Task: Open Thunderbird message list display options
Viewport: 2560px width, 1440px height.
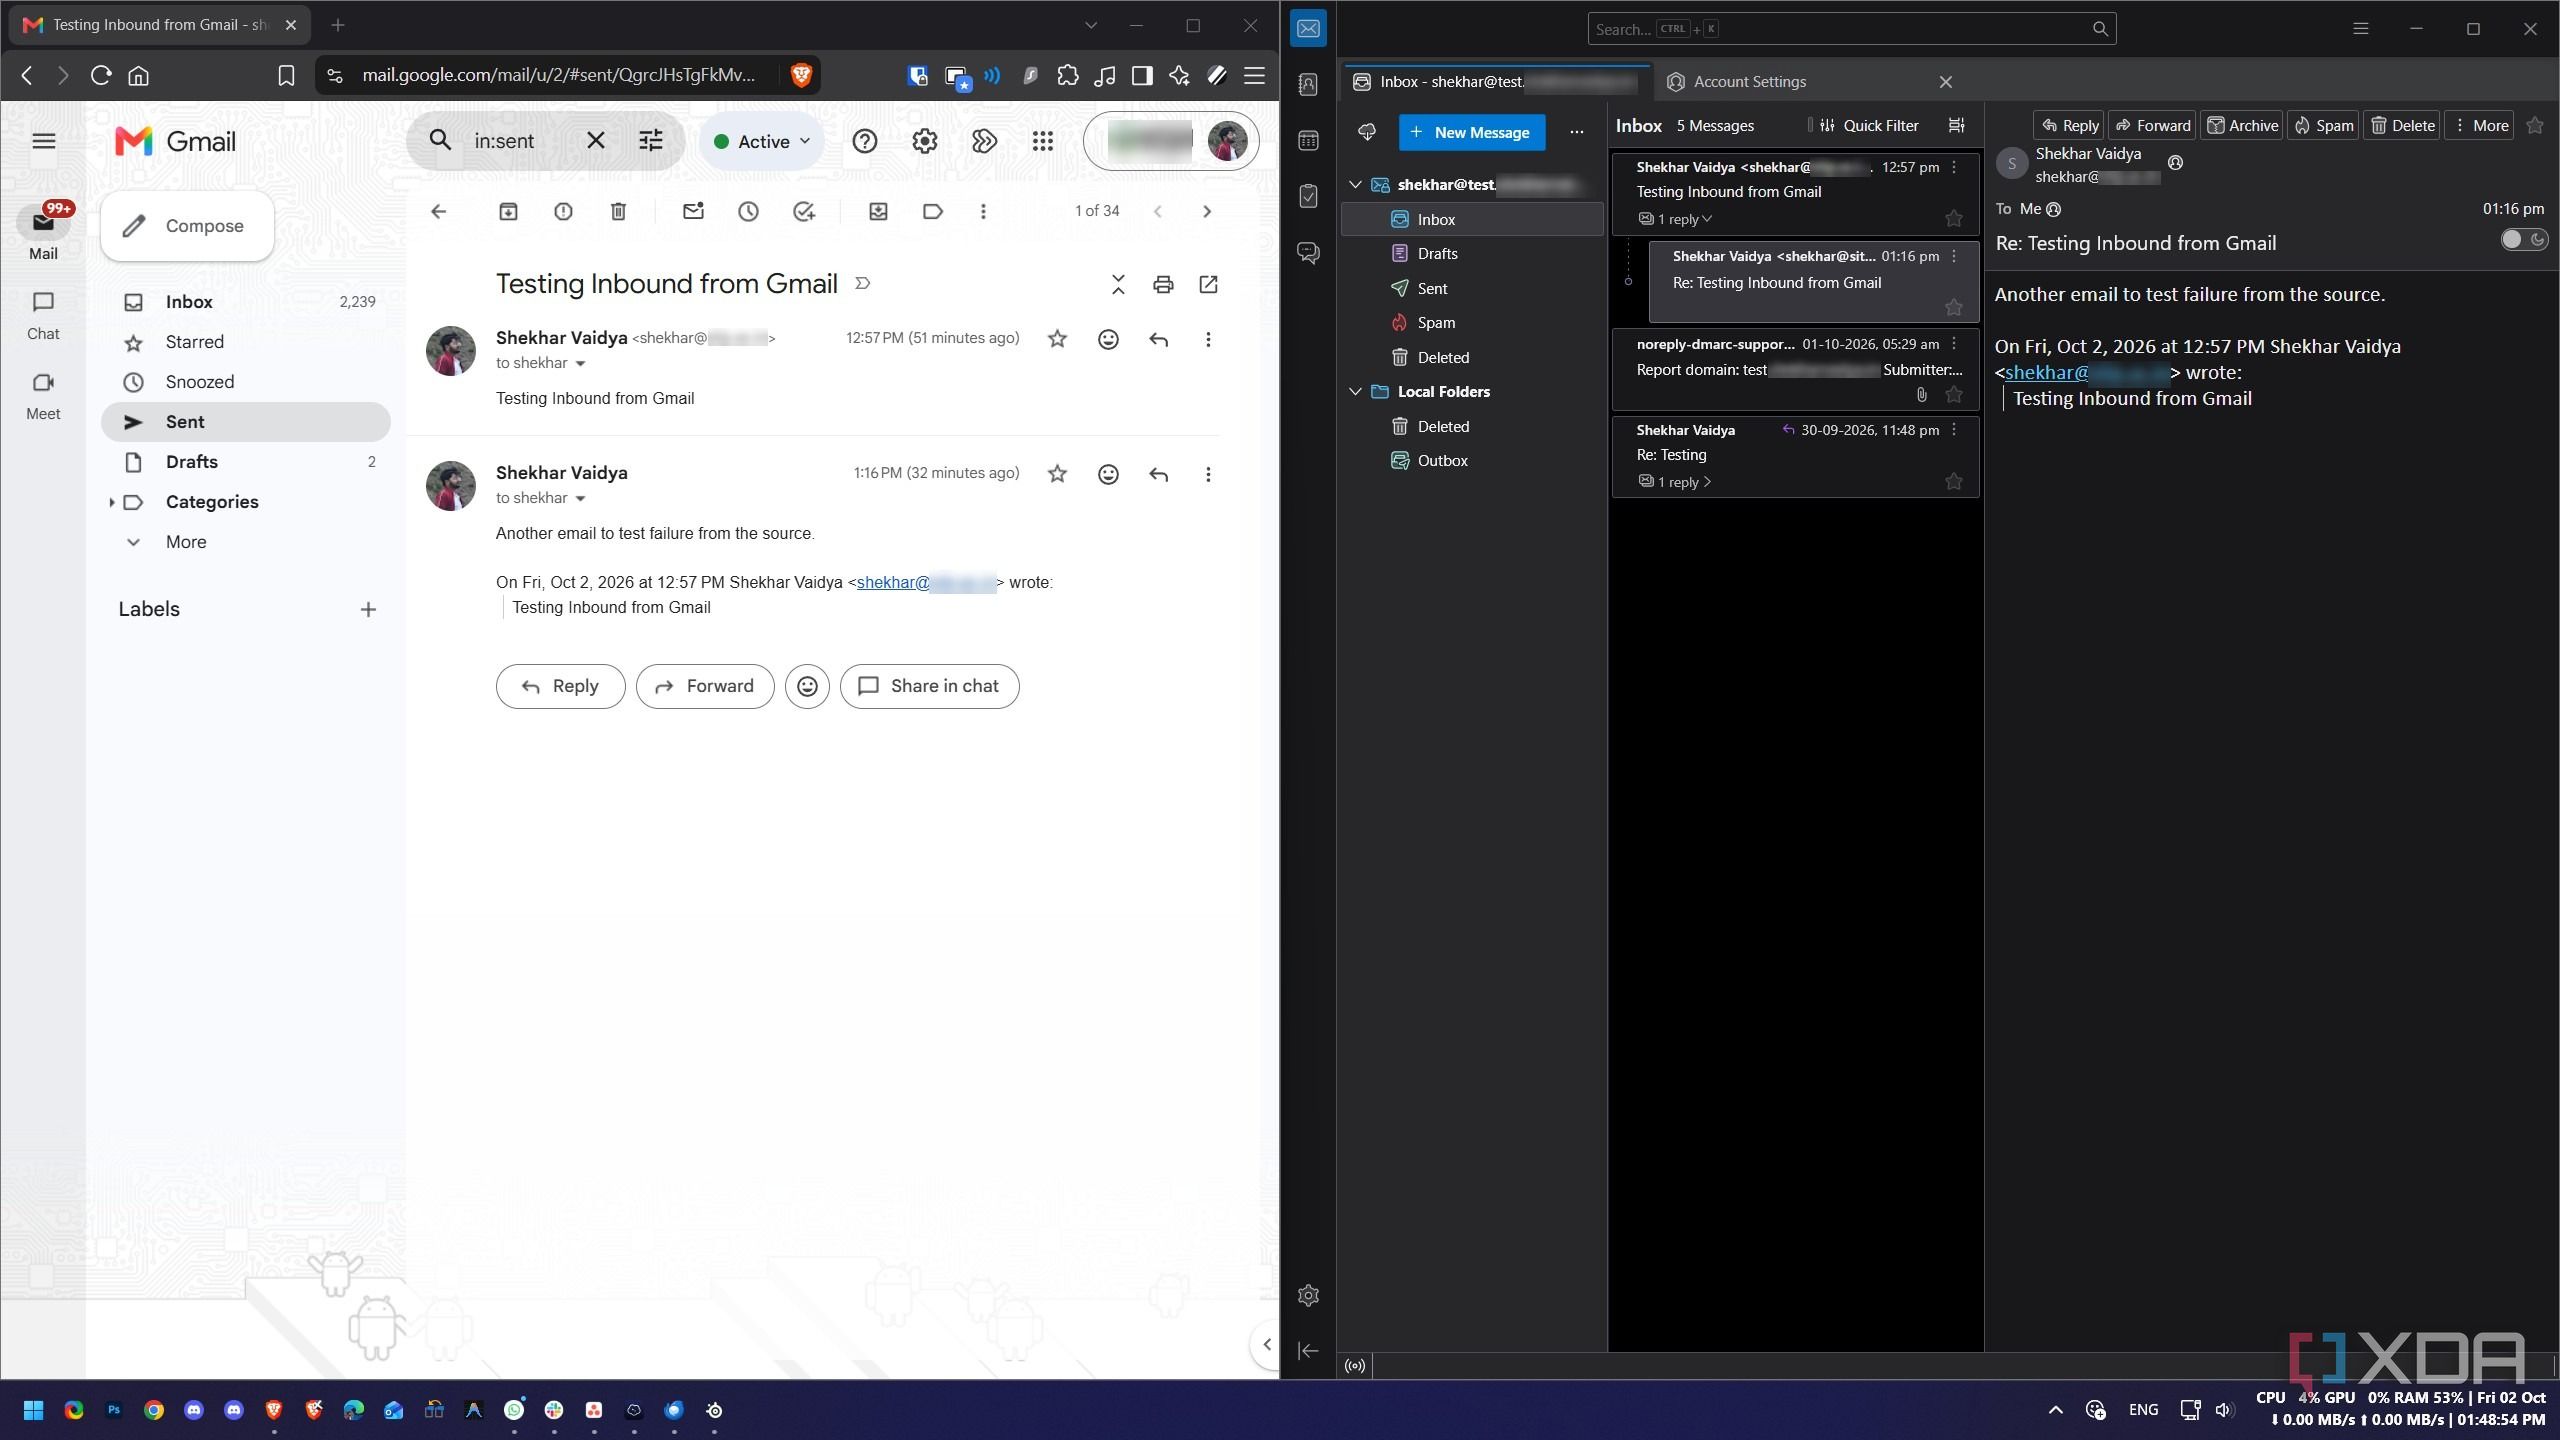Action: [x=1956, y=125]
